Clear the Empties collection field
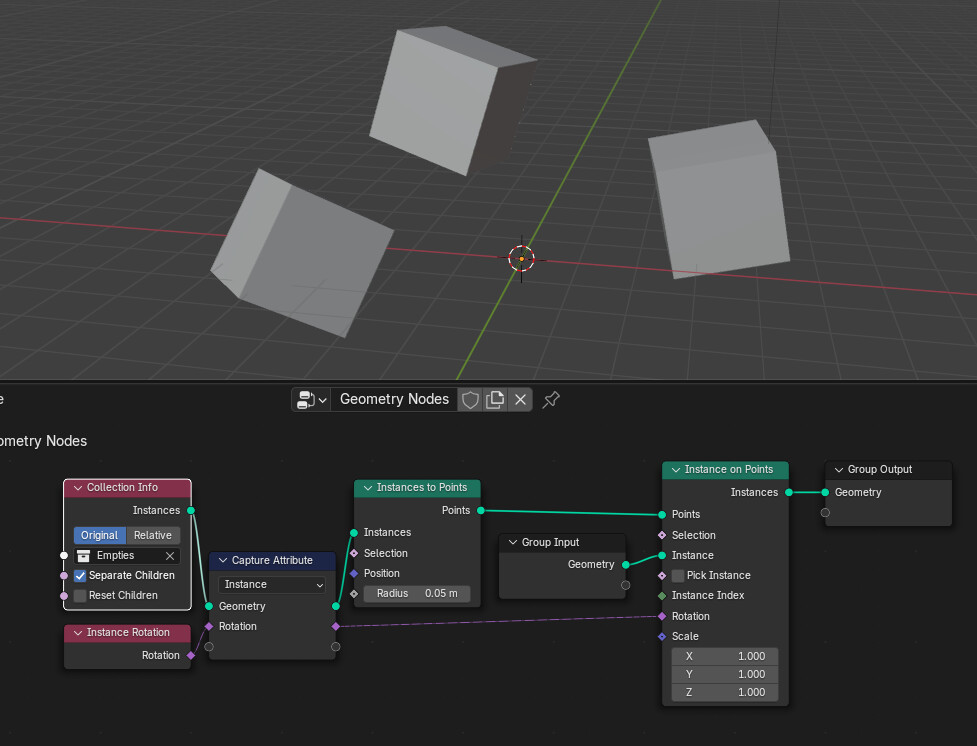Screen dimensions: 977x746 pyautogui.click(x=169, y=556)
